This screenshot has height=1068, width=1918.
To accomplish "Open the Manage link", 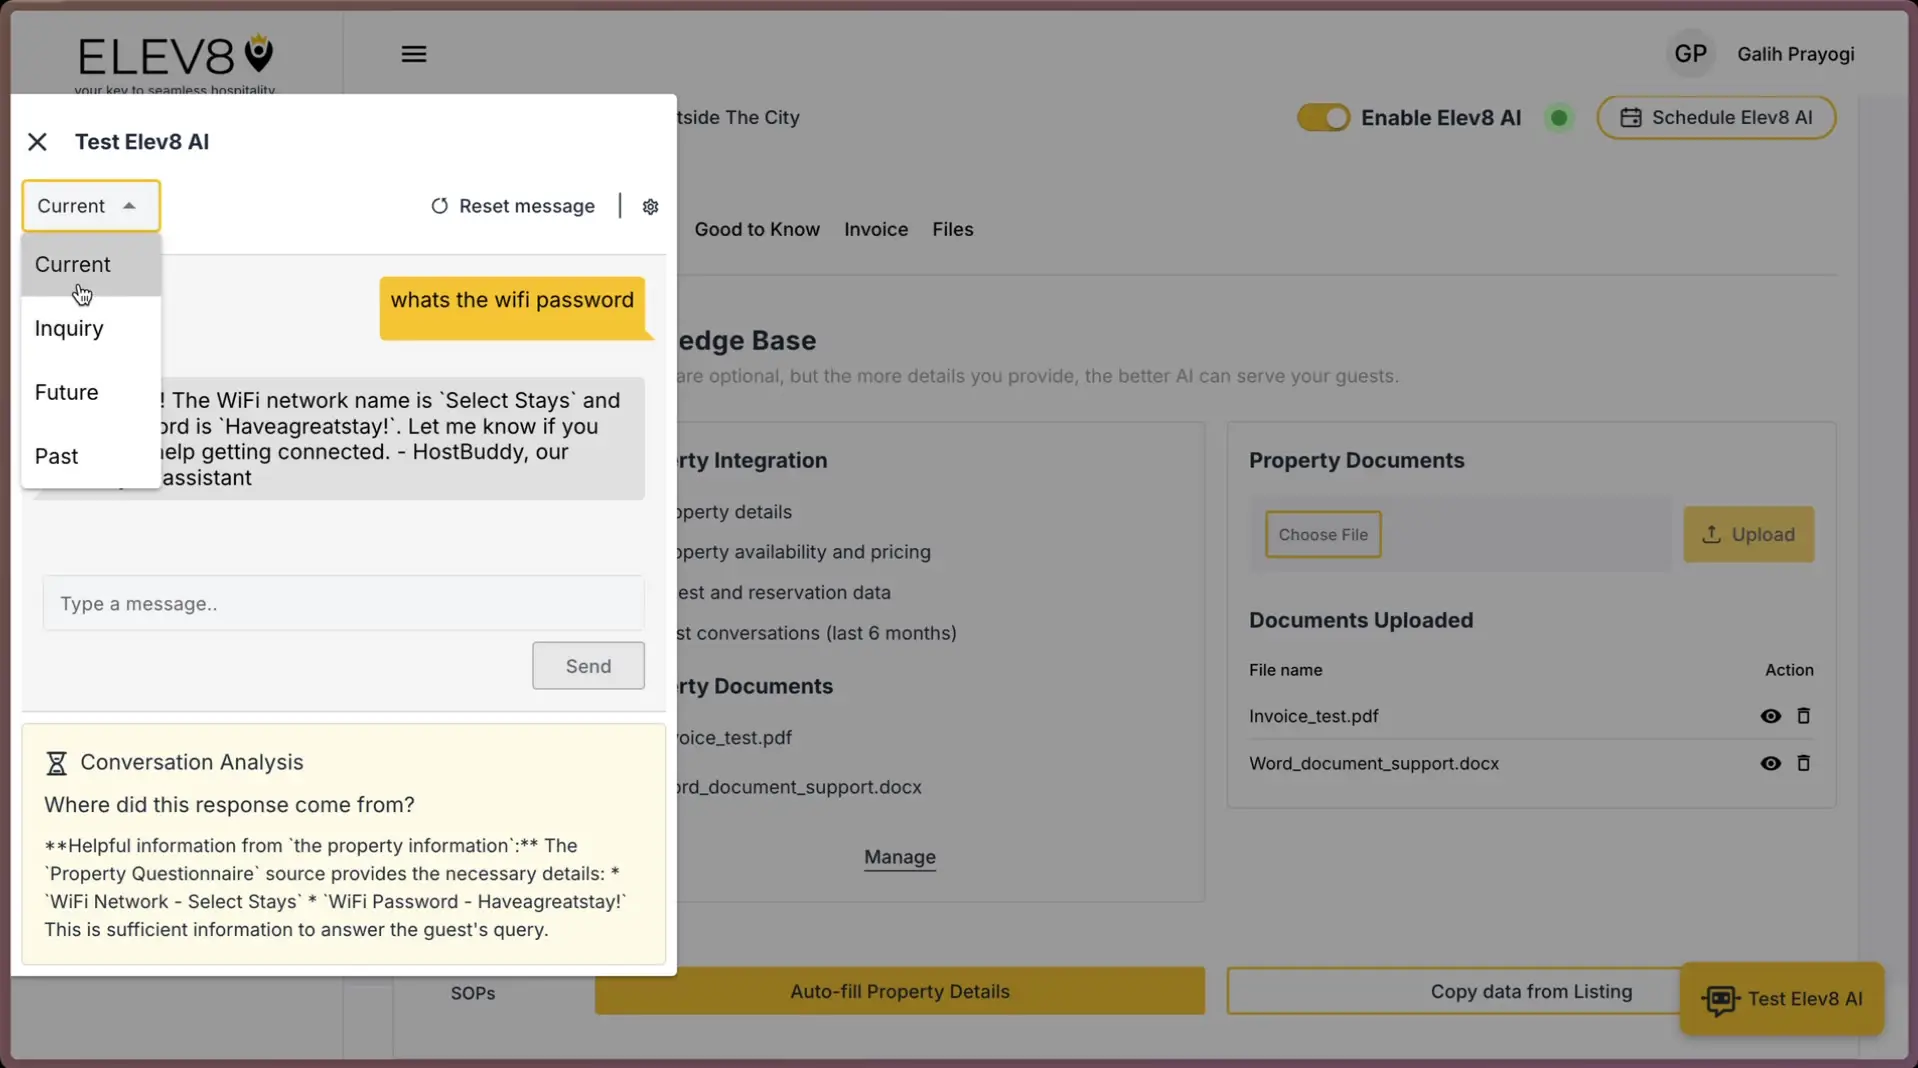I will [899, 857].
